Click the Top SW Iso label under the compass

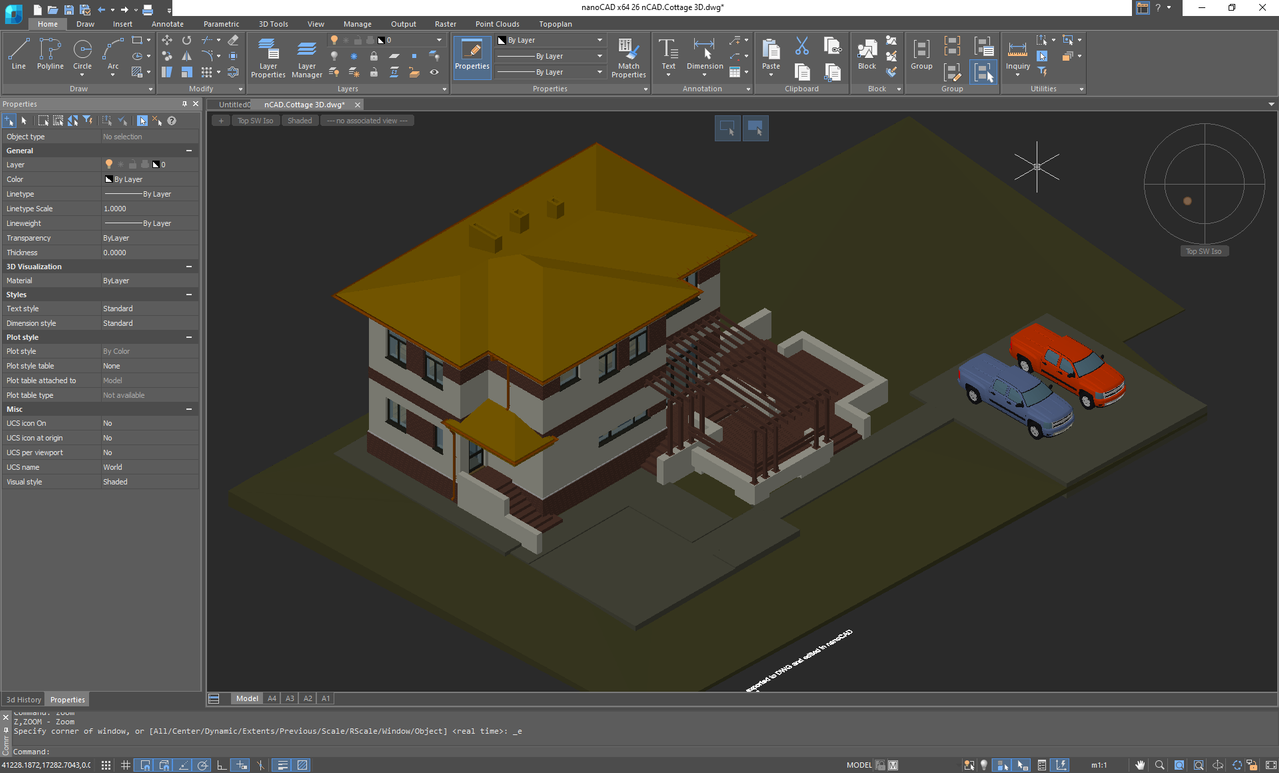tap(1203, 251)
